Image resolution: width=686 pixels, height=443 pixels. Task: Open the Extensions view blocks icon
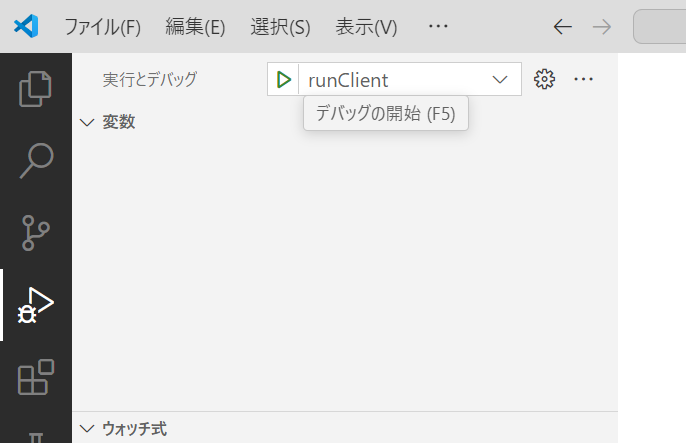point(35,377)
